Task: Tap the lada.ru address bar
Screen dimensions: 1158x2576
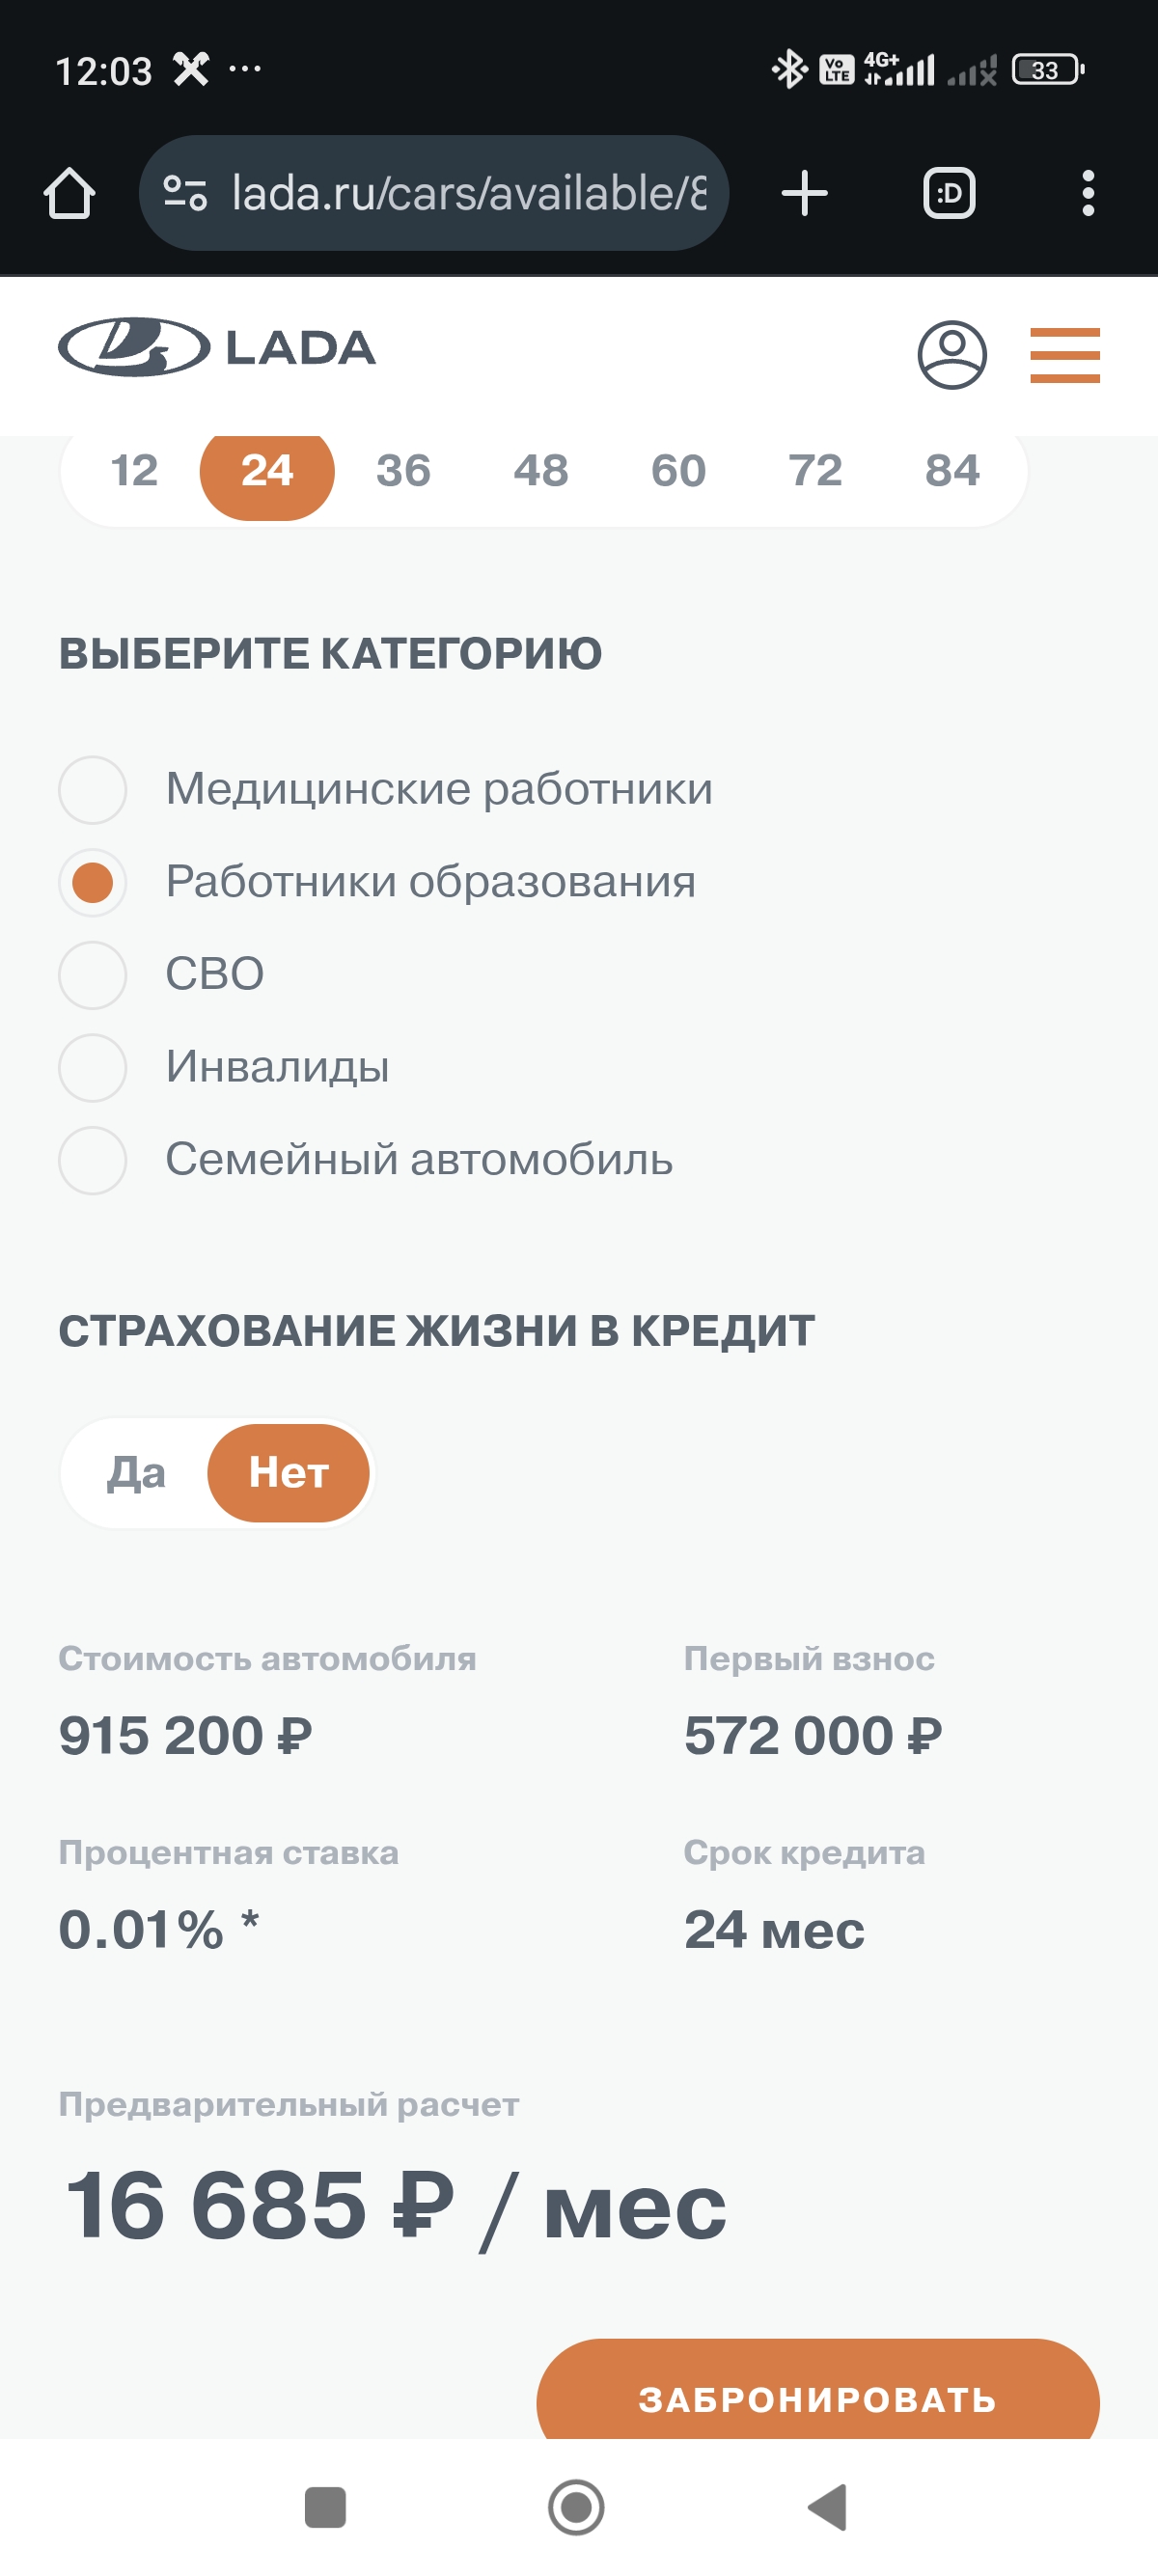Action: pos(434,193)
